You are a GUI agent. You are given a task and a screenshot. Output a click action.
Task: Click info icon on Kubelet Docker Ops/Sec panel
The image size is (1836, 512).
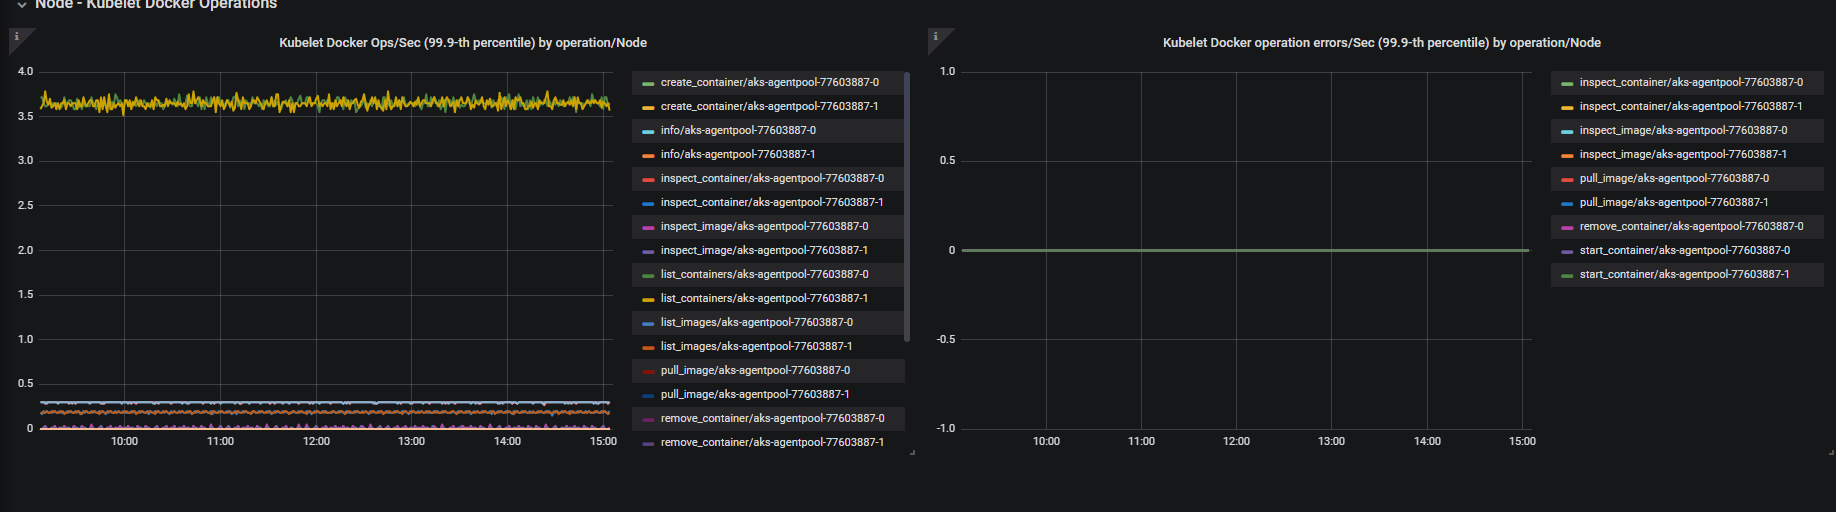pos(17,37)
